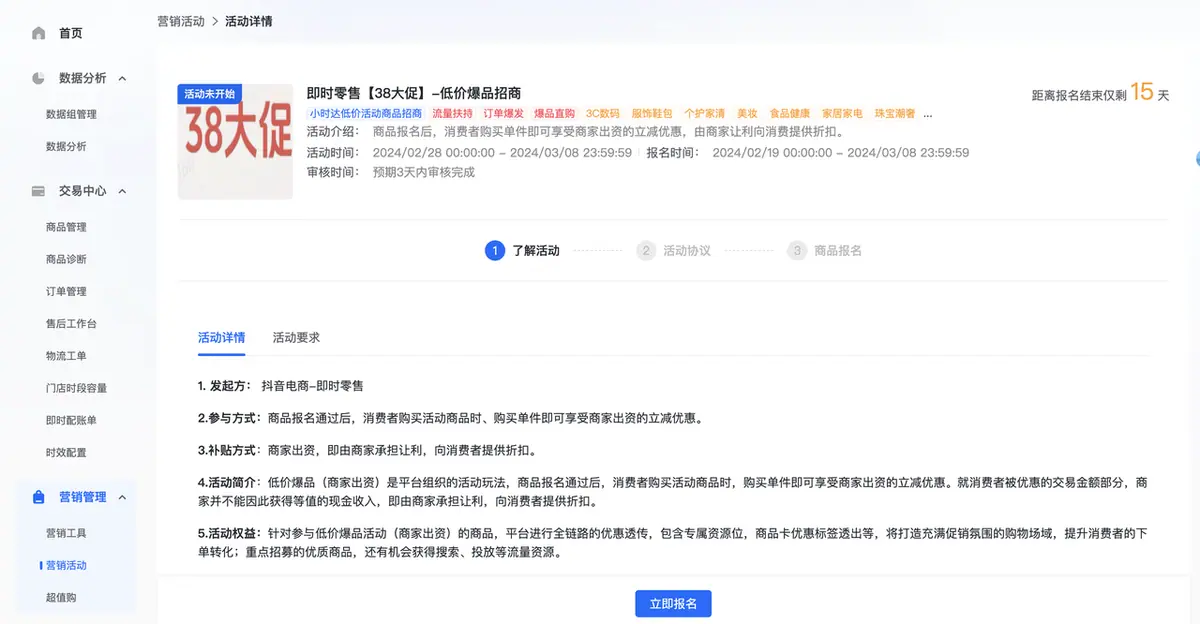The image size is (1200, 624).
Task: Click the 家居家电 tag
Action: click(842, 114)
